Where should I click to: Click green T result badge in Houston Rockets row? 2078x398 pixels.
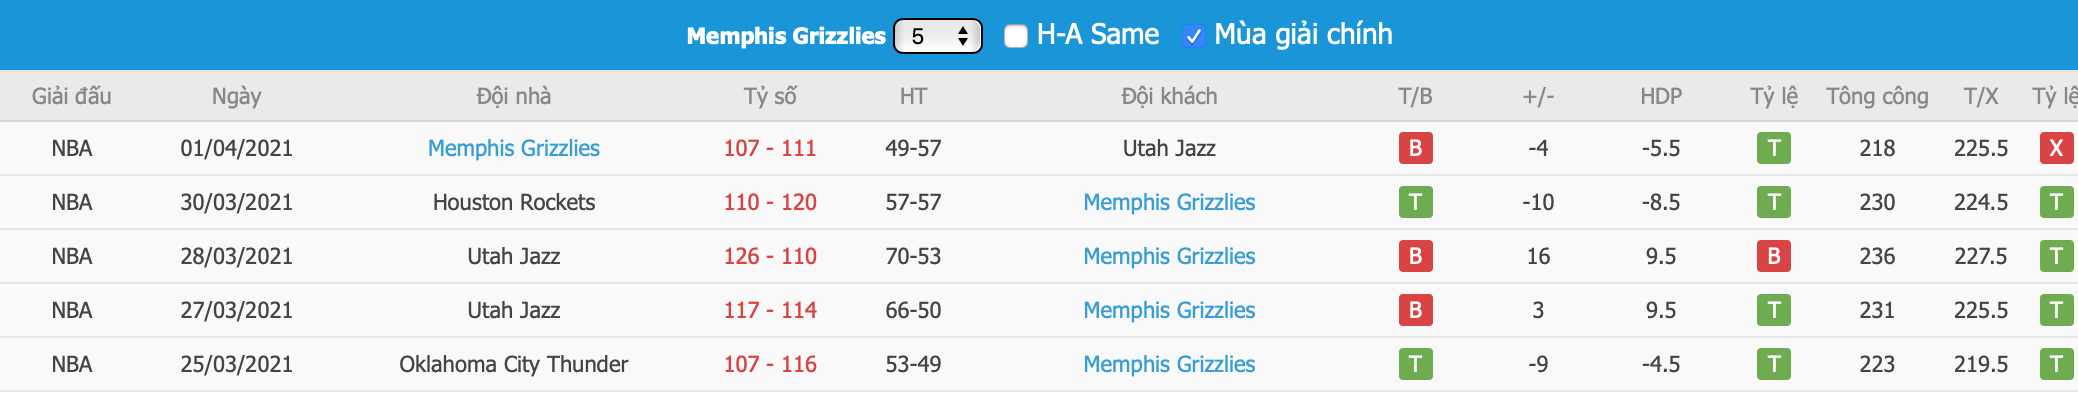pyautogui.click(x=1415, y=202)
